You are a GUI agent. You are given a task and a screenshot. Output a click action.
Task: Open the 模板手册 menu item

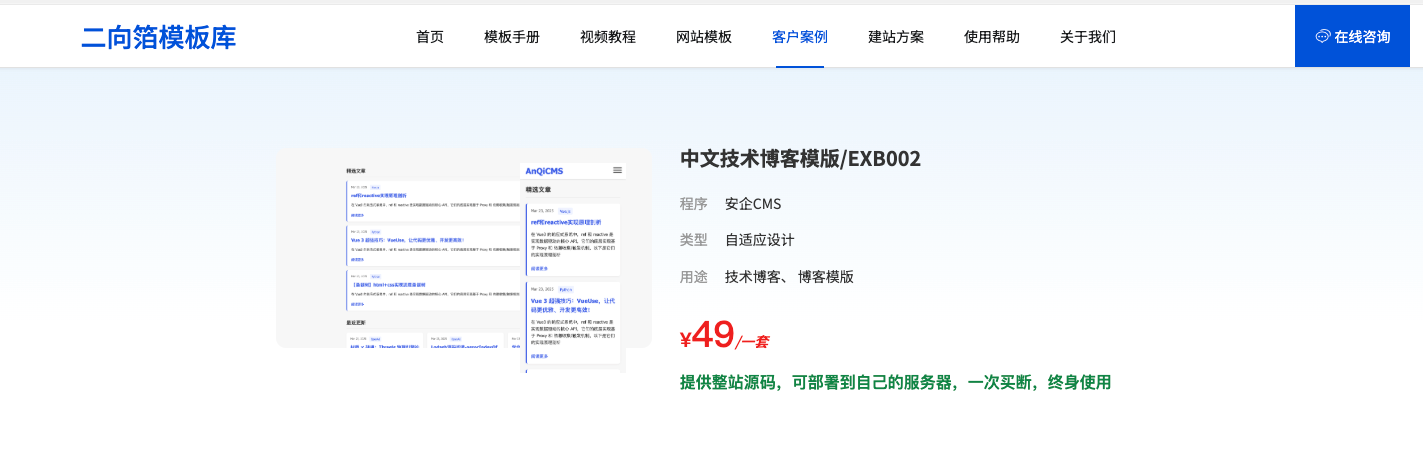512,37
